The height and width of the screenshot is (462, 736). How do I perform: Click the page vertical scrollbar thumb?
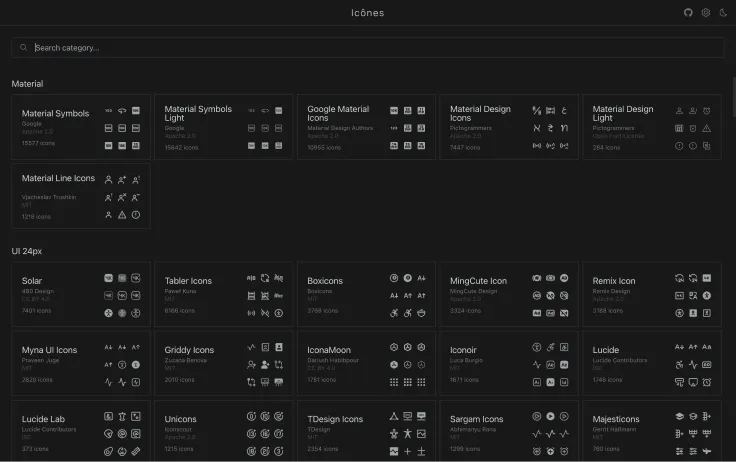[734, 97]
